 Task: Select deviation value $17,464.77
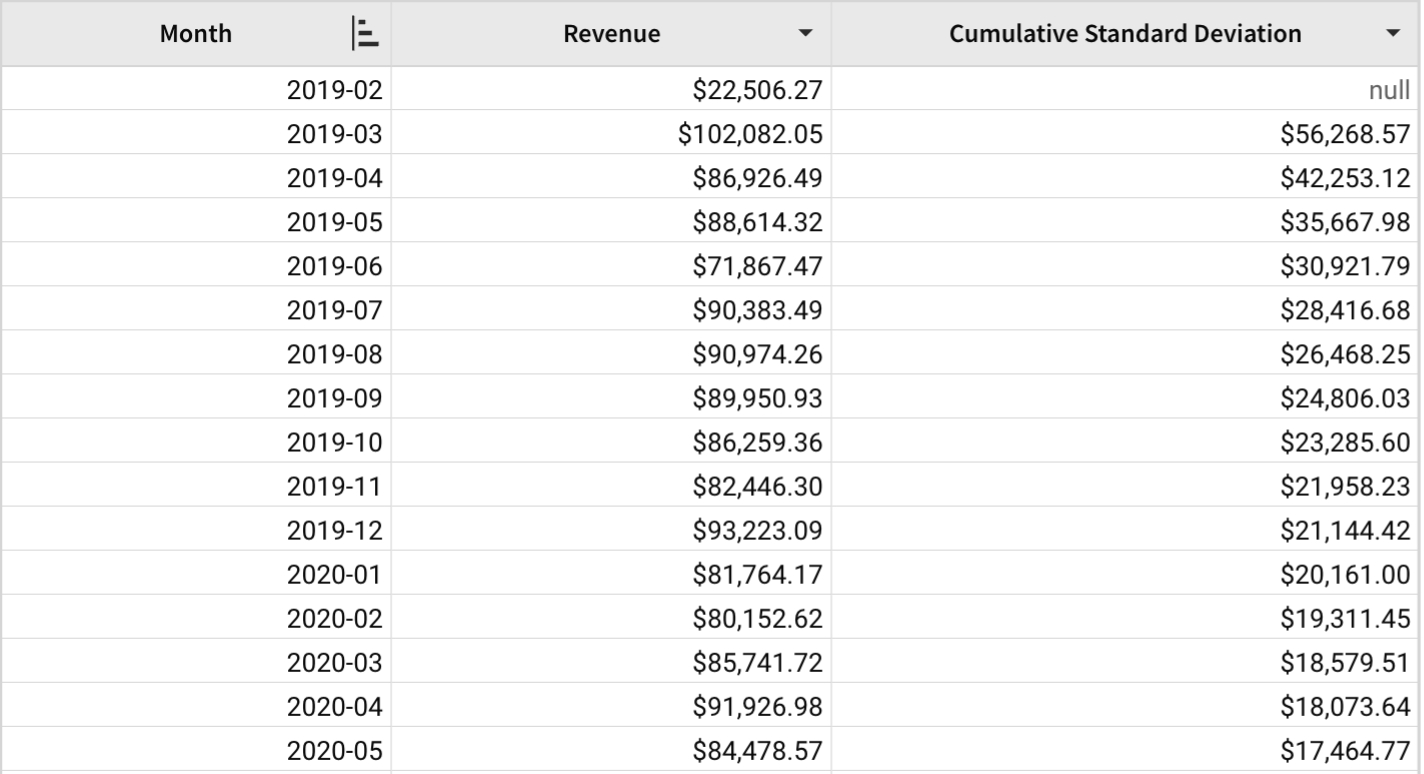[1345, 750]
